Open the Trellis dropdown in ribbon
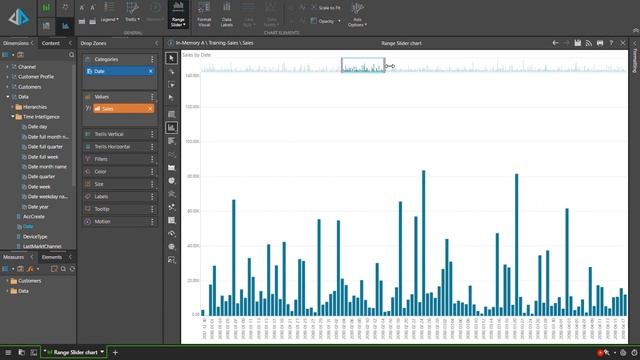Screen dimensions: 640x360 132,12
